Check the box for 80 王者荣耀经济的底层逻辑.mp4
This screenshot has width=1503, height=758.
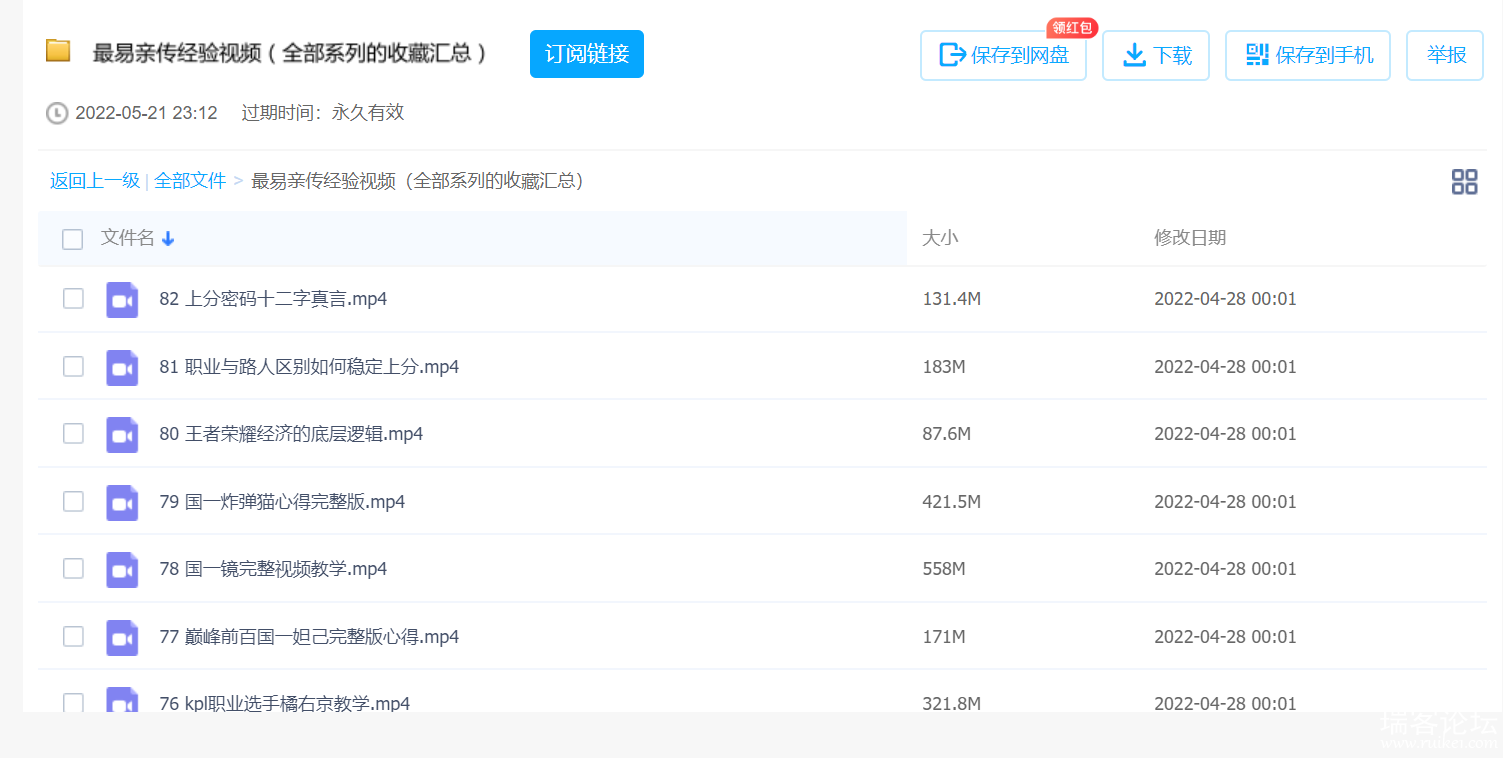[73, 433]
